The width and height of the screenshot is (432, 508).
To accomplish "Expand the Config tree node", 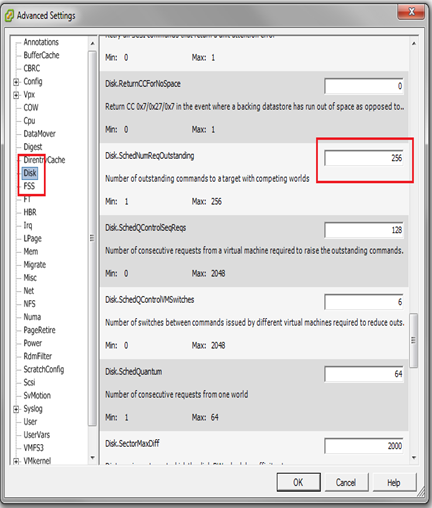I will pyautogui.click(x=16, y=82).
